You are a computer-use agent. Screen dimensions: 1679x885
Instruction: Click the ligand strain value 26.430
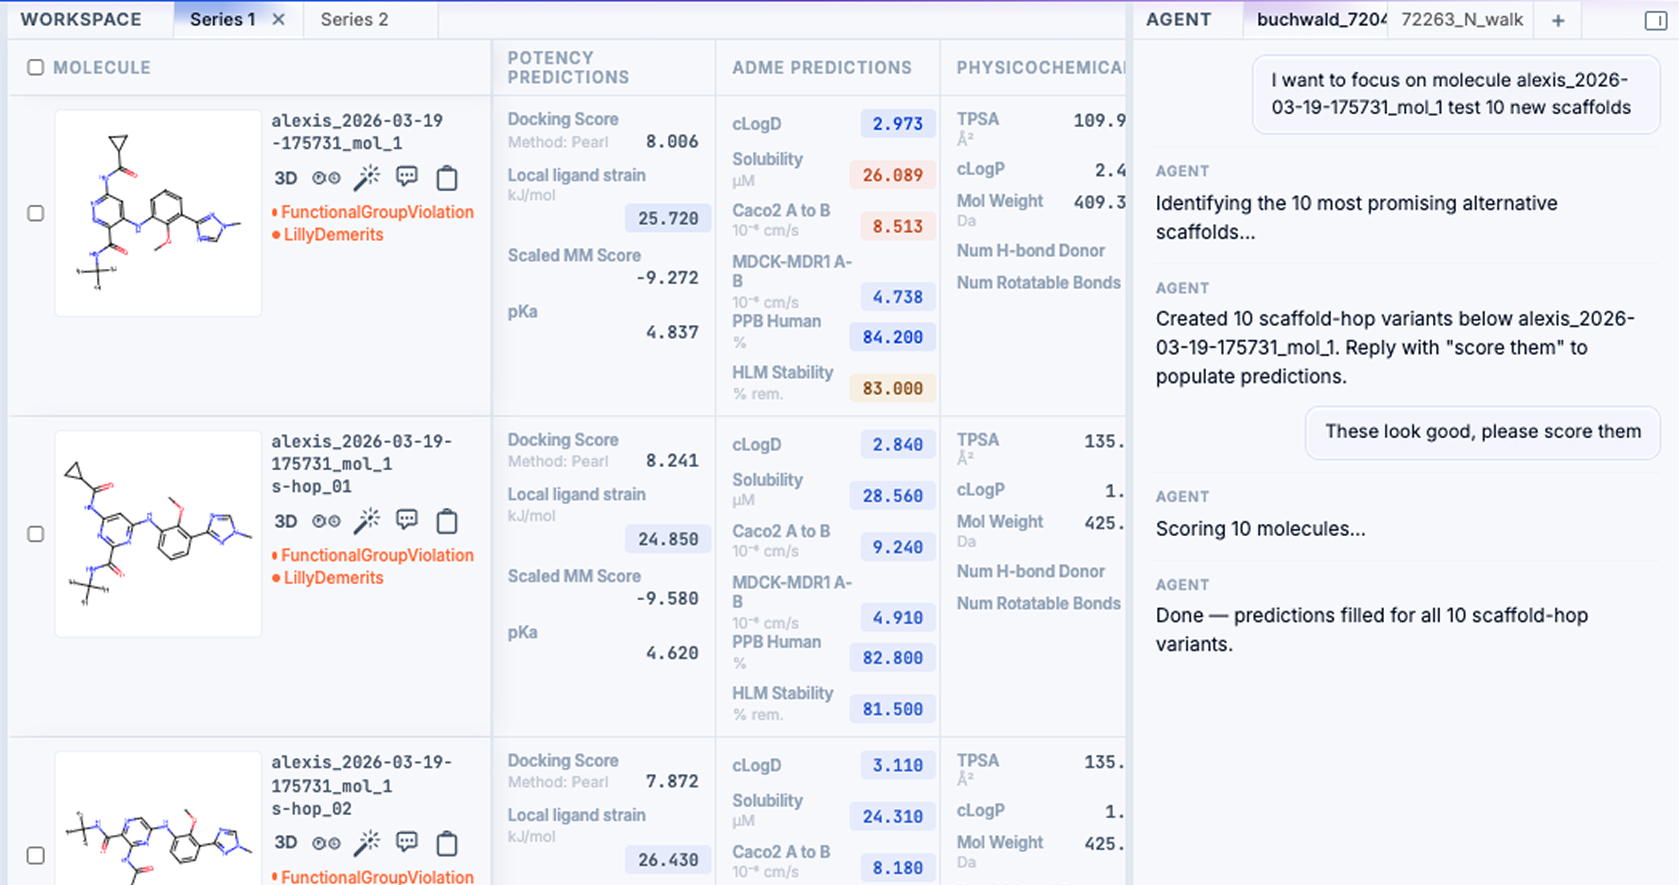click(668, 860)
